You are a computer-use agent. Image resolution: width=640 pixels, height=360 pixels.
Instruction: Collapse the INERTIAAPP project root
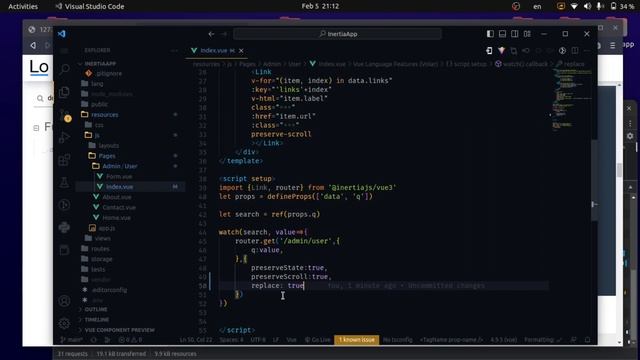click(x=100, y=64)
